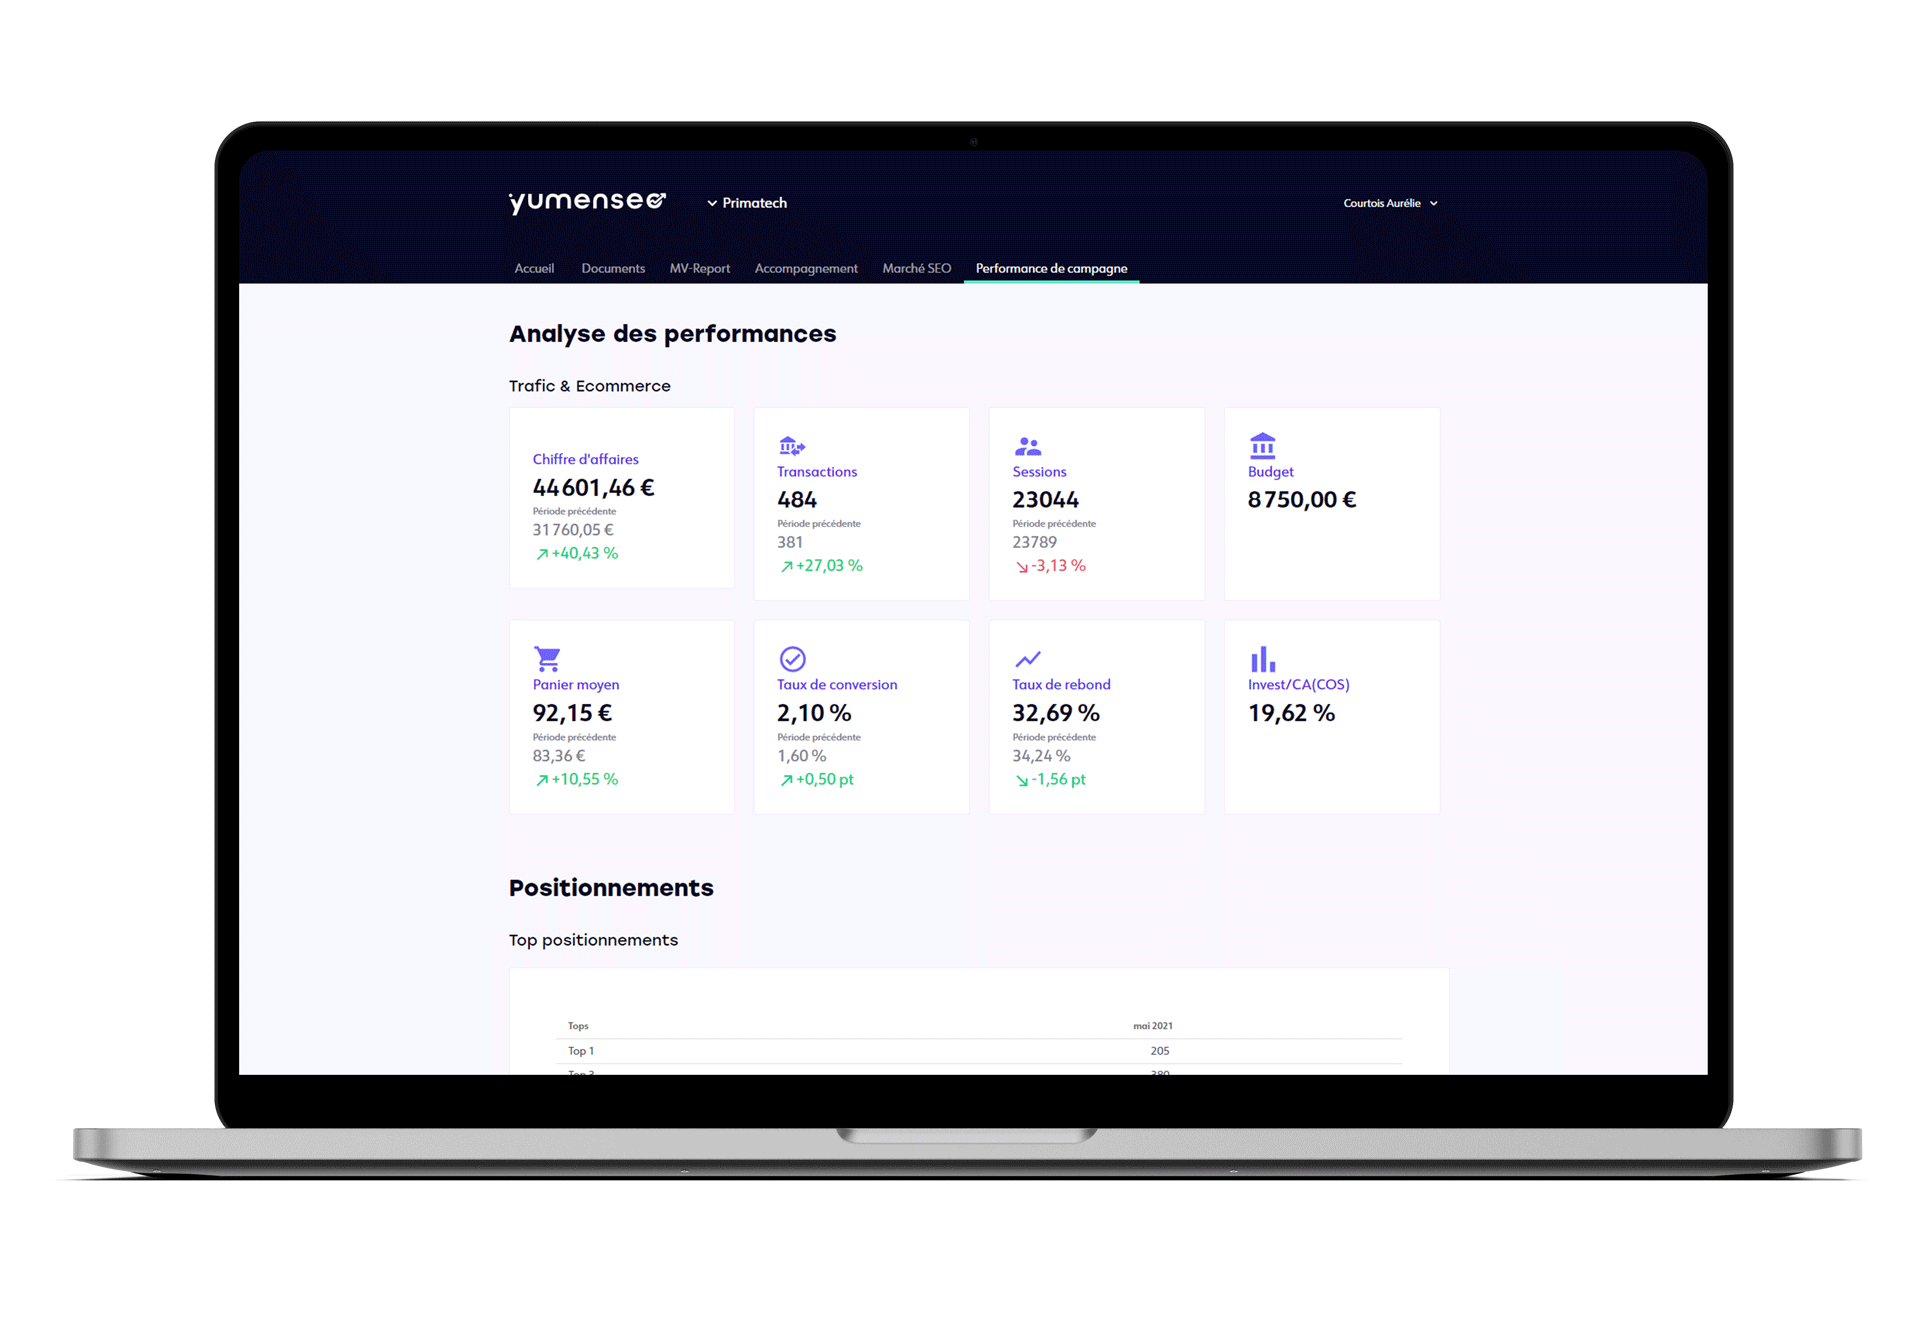Click the Taux de conversion checkmark icon
This screenshot has width=1920, height=1329.
(793, 659)
